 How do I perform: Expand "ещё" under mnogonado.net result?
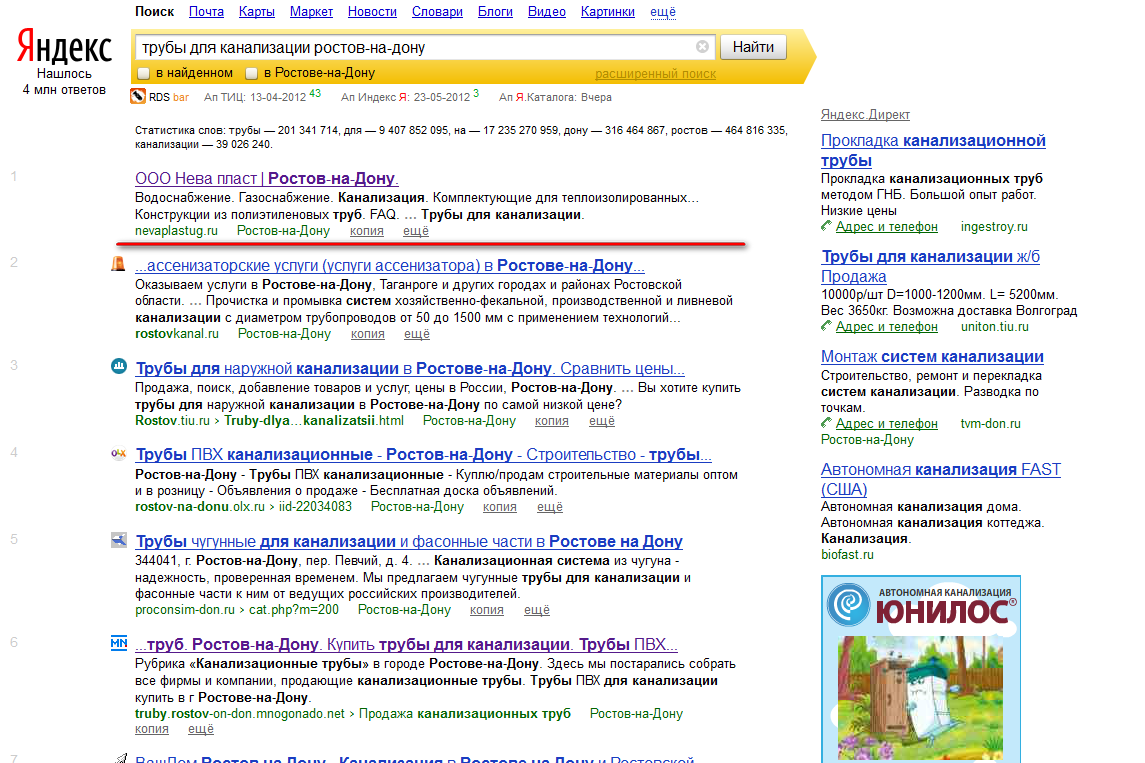(x=201, y=729)
